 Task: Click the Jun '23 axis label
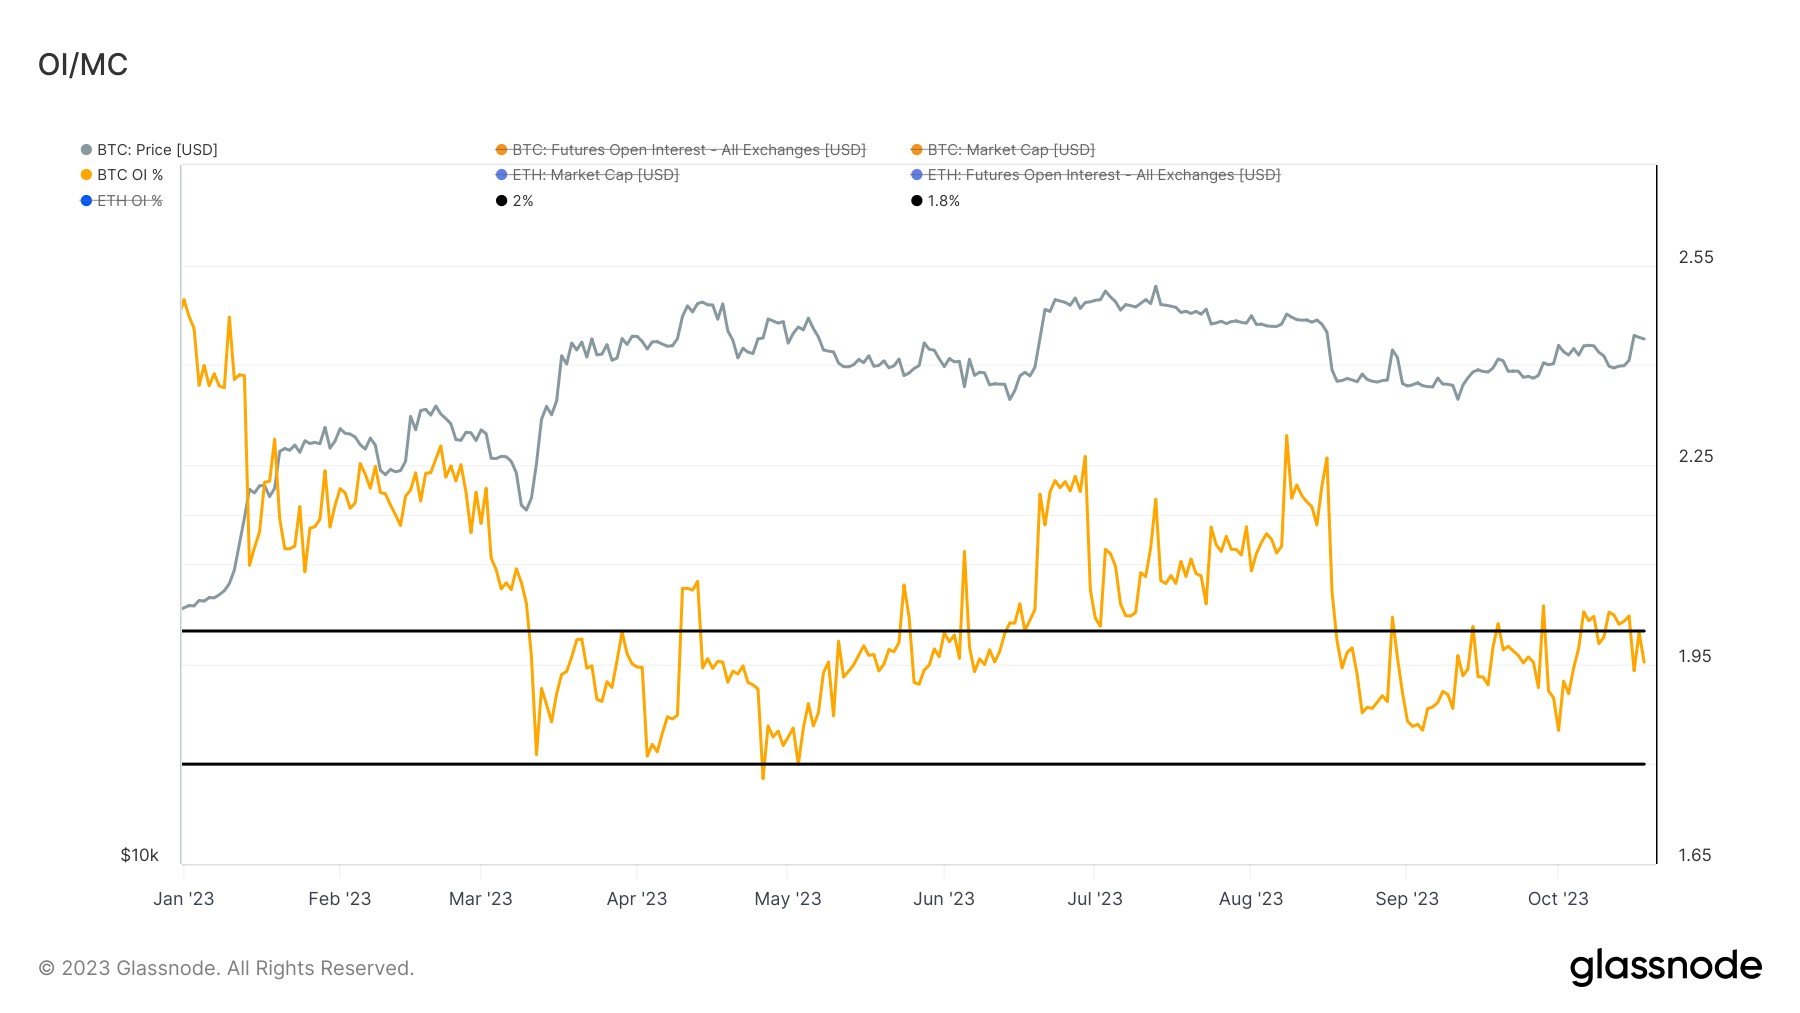943,898
